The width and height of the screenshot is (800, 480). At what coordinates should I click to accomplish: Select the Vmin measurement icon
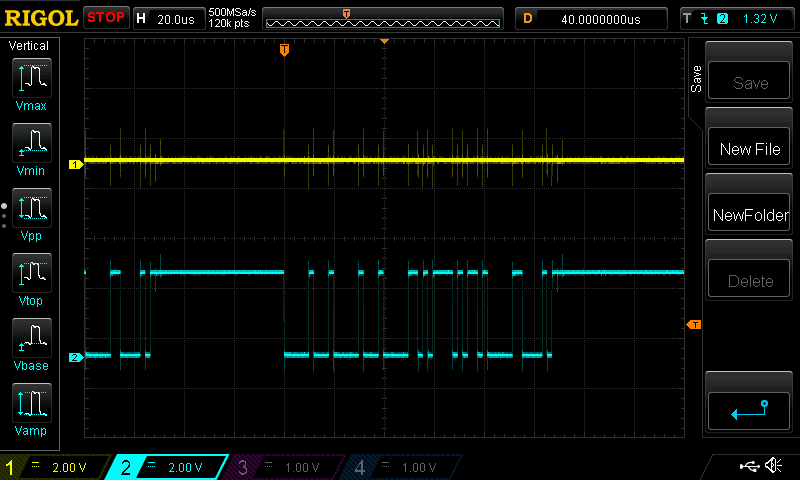(x=32, y=143)
